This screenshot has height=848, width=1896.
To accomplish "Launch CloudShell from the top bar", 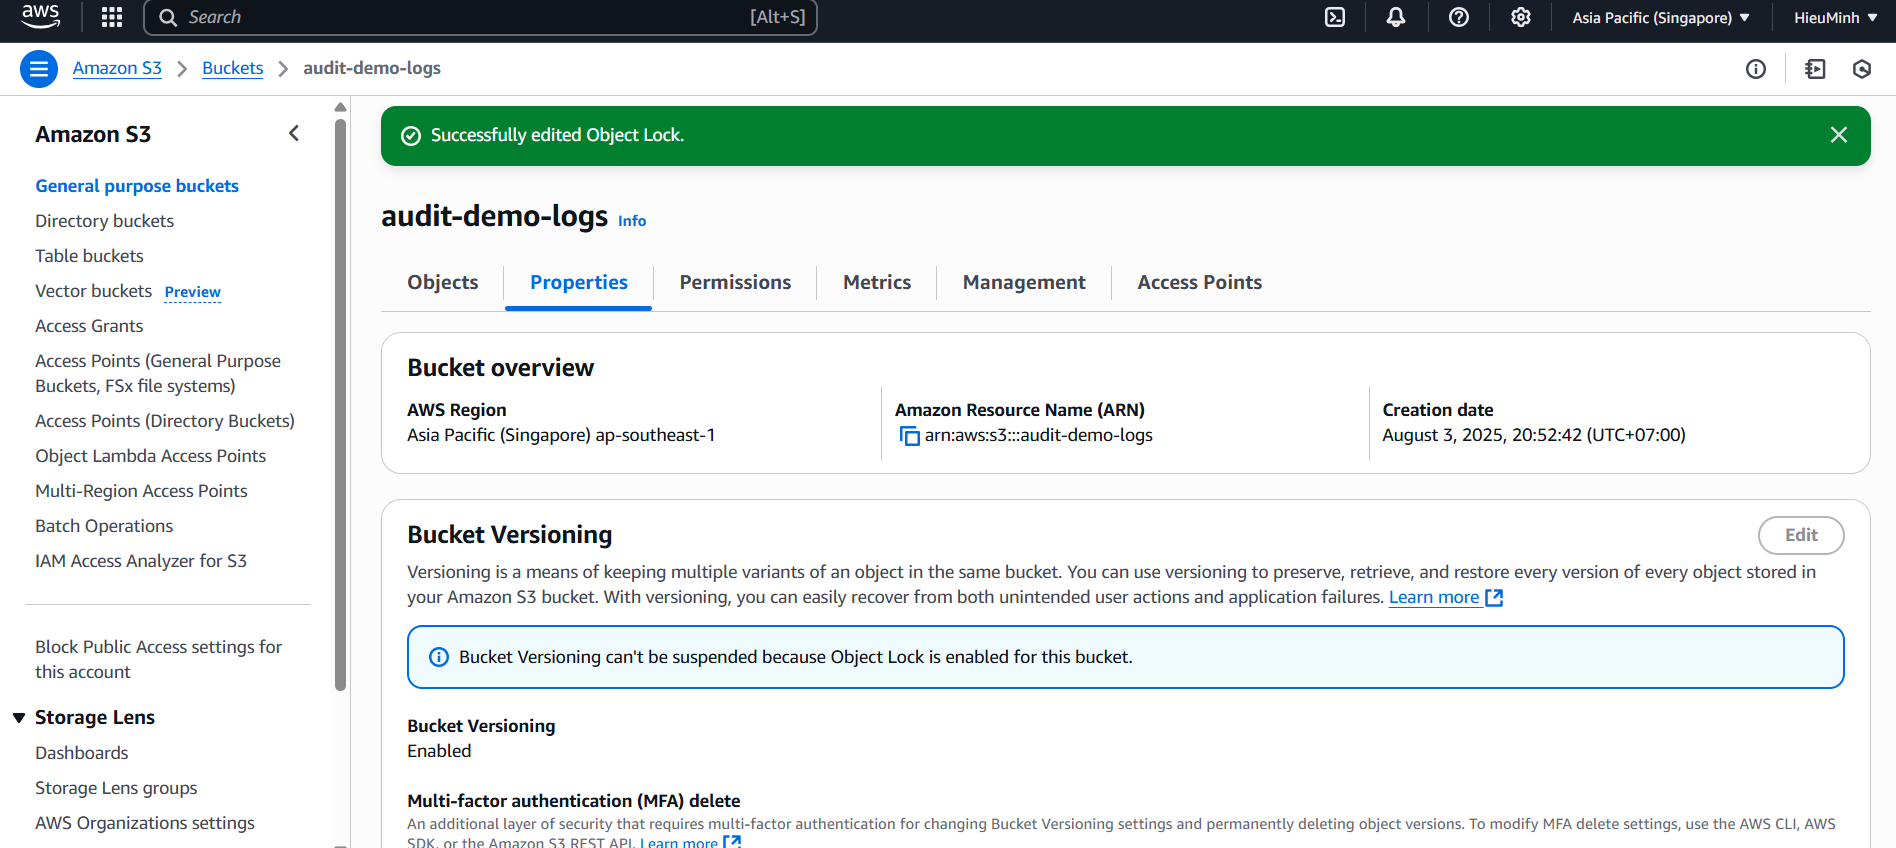I will pyautogui.click(x=1335, y=17).
